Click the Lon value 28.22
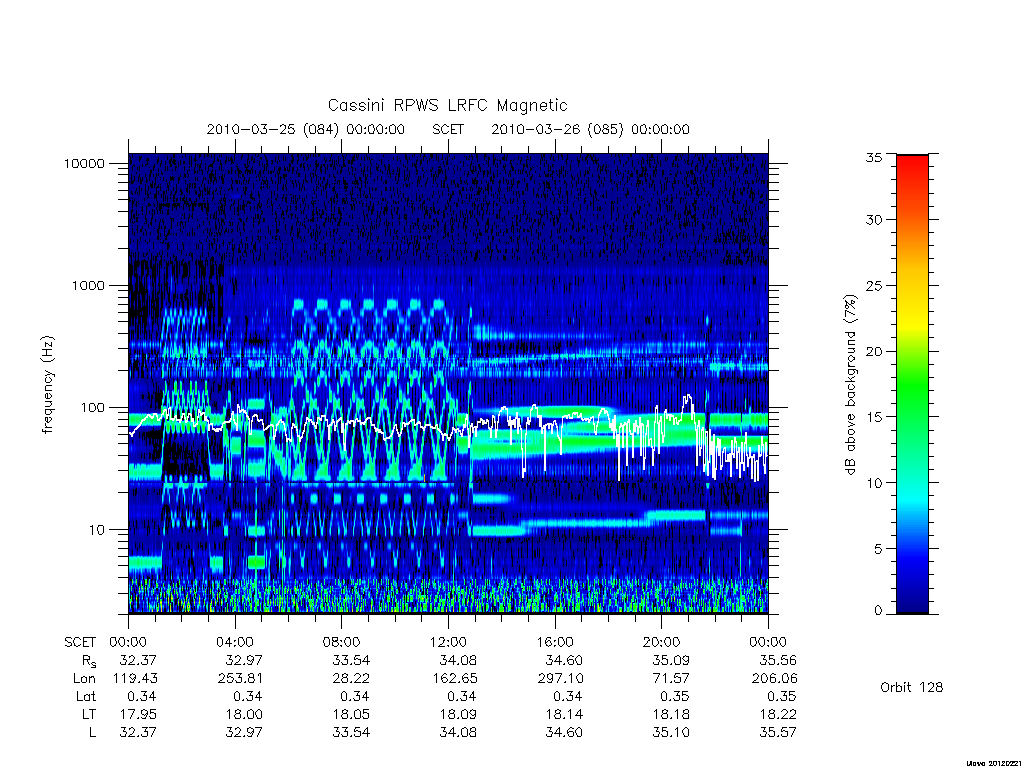 [351, 679]
